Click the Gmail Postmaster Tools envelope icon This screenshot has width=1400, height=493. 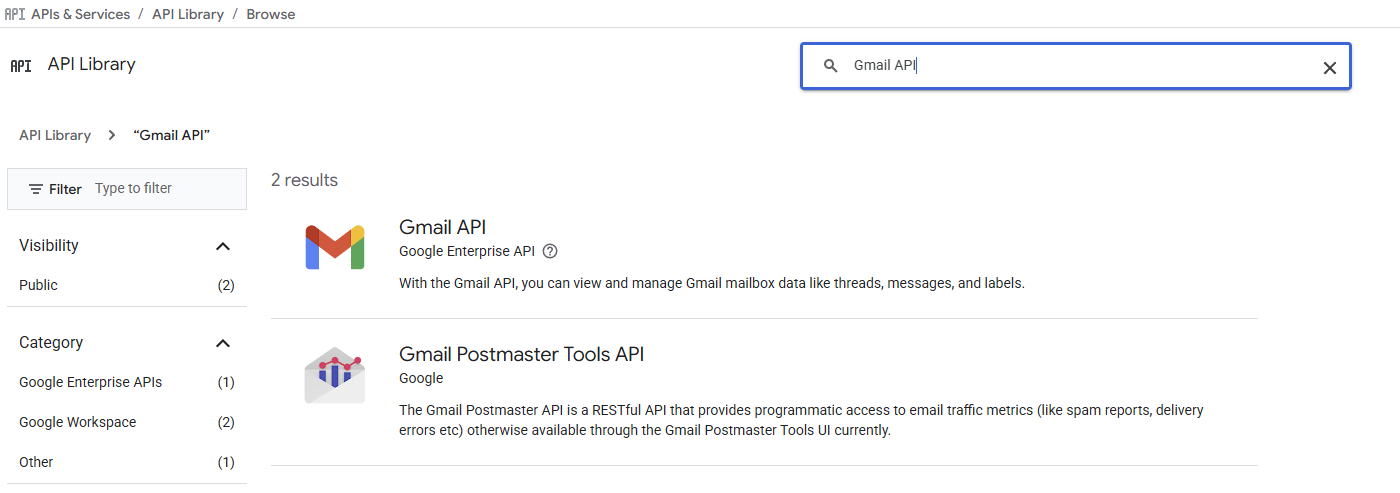pos(335,375)
